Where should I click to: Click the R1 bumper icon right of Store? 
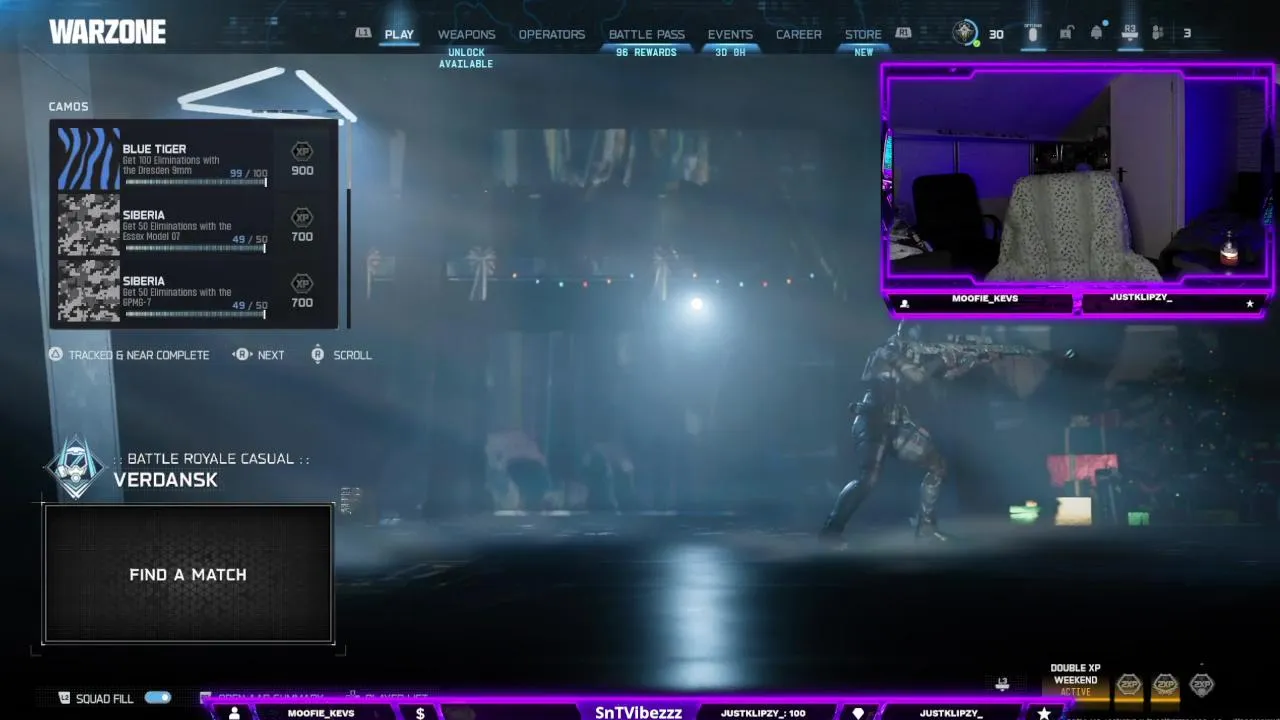[904, 33]
